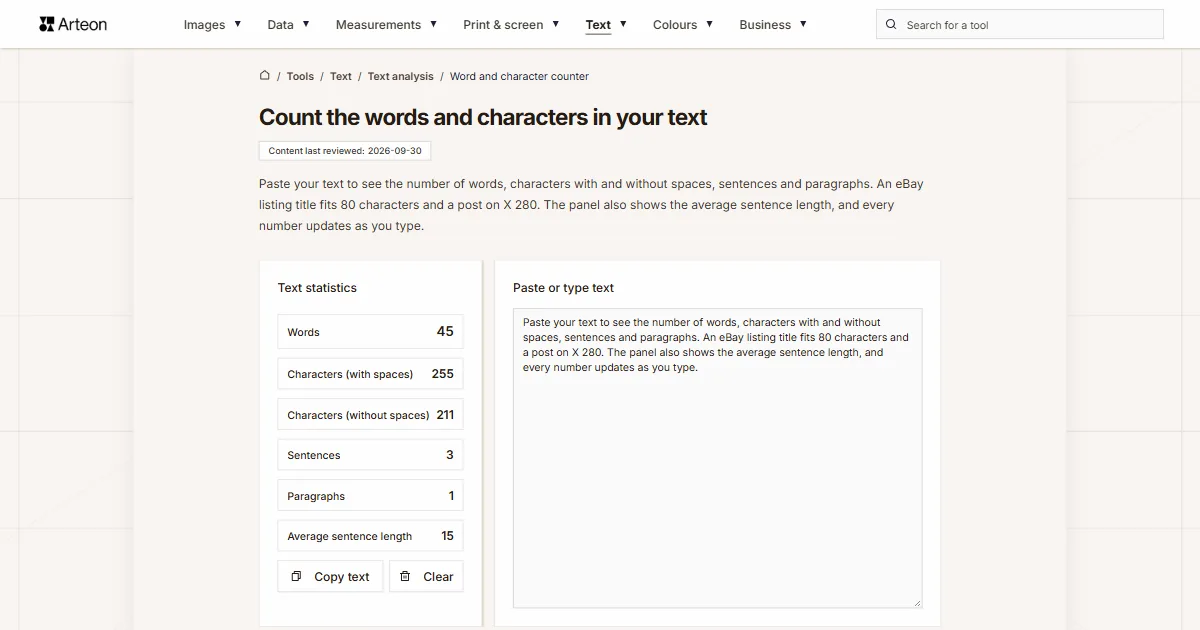Click the copy icon on Copy text

(x=296, y=576)
